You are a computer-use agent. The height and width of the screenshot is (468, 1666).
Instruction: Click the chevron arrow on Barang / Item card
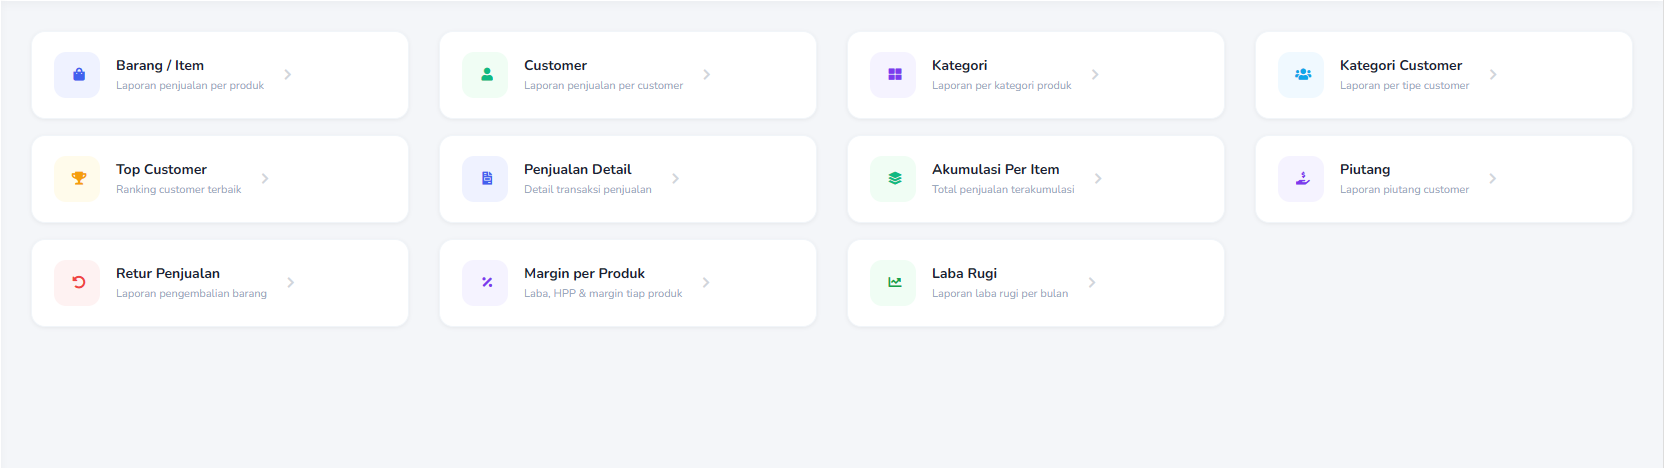288,75
